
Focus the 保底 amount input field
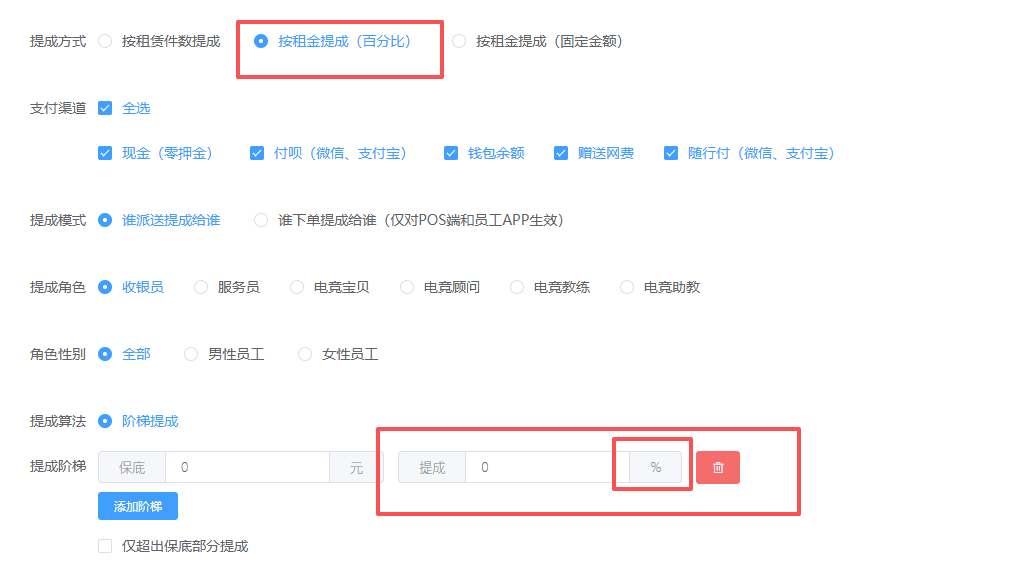(247, 467)
